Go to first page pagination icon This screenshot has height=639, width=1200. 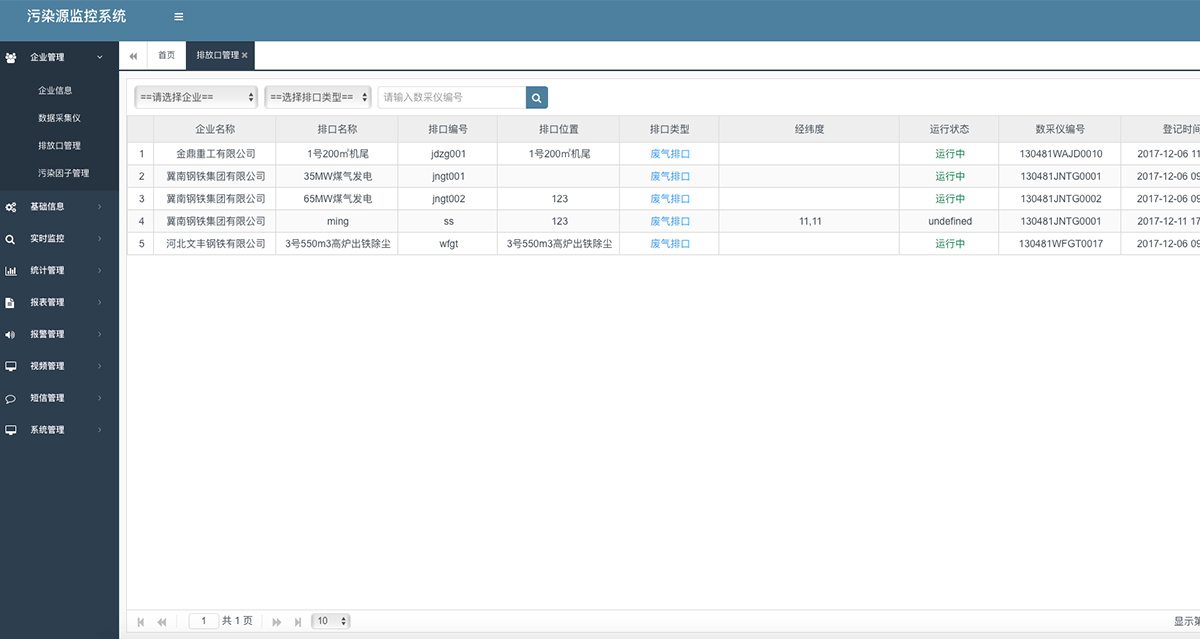[x=140, y=622]
